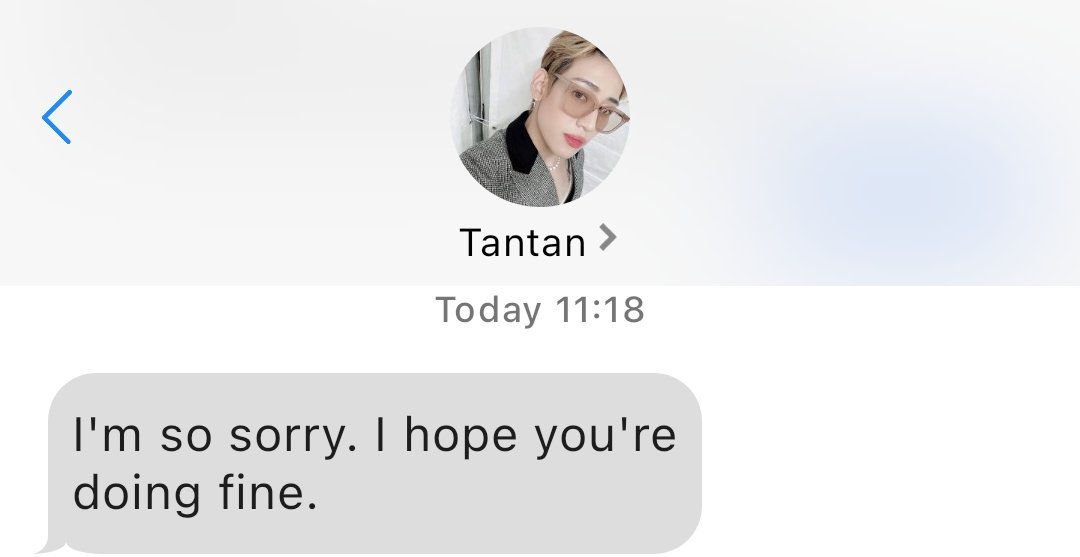
Task: Click the word "sorry" in the message
Action: tap(293, 437)
